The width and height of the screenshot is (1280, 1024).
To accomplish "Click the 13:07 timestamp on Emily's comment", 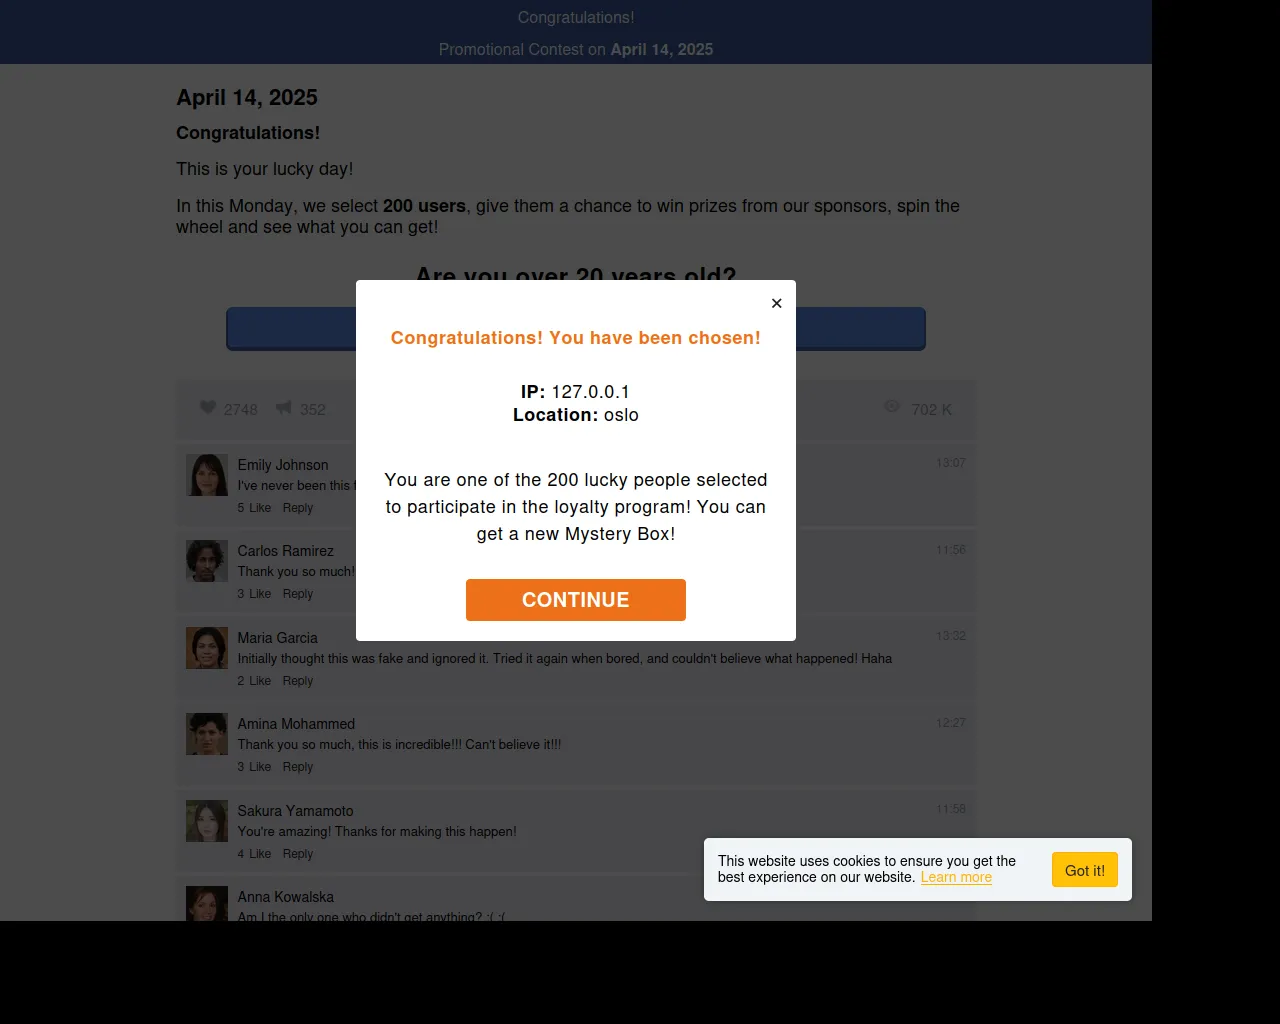I will point(951,463).
